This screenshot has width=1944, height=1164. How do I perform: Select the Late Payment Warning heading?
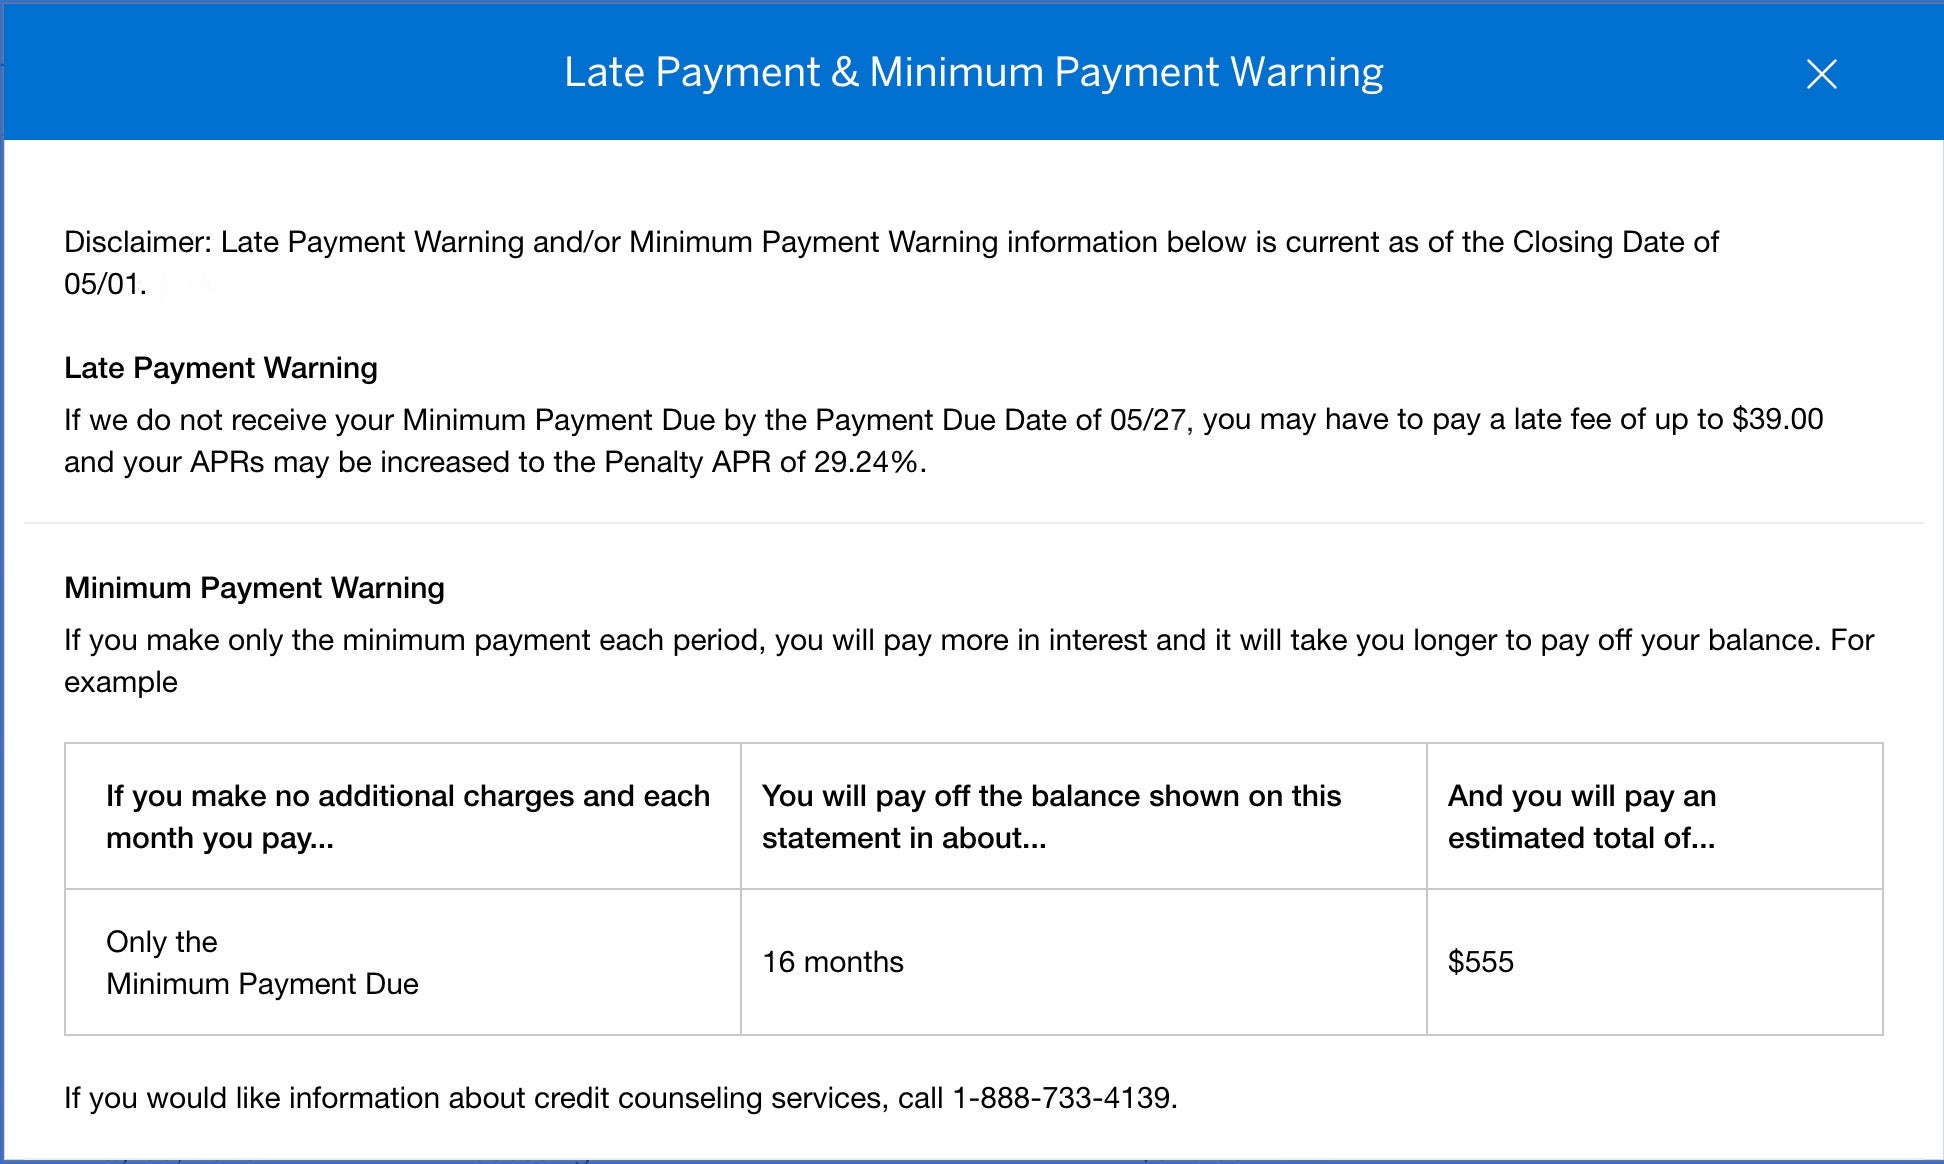click(221, 368)
